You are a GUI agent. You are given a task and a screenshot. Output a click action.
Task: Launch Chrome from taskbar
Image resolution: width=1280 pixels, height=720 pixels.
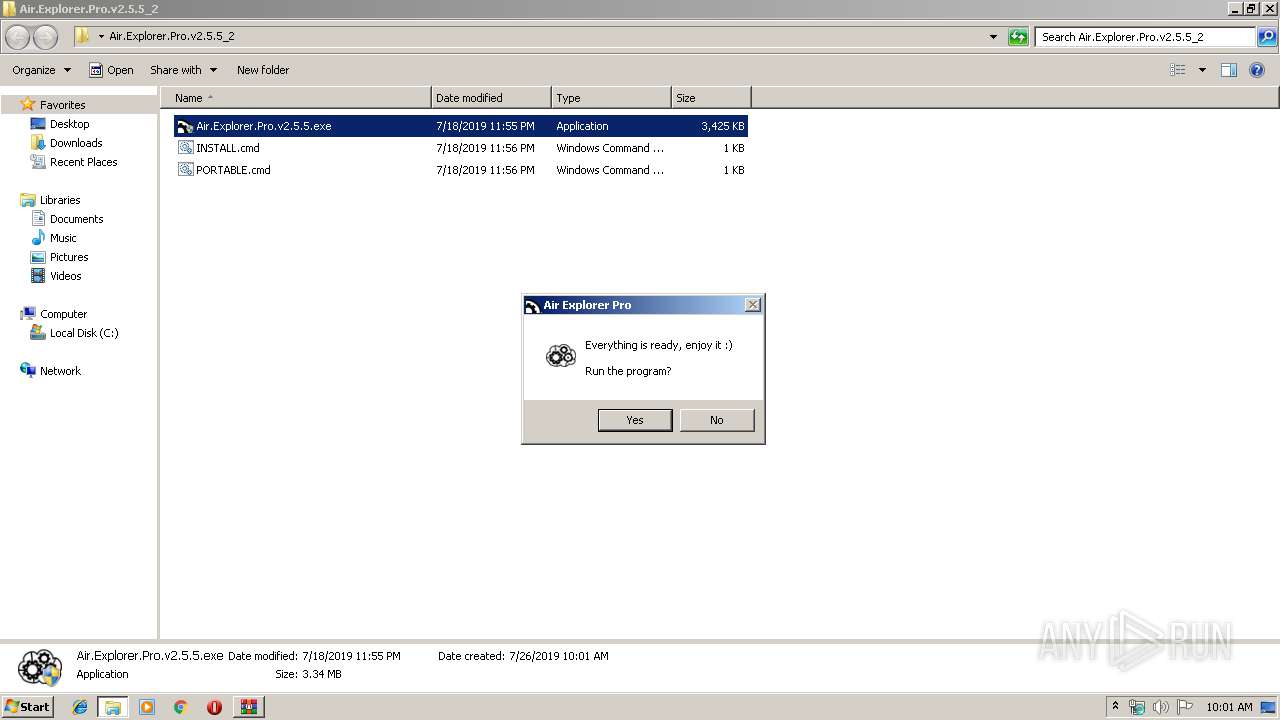pyautogui.click(x=181, y=707)
